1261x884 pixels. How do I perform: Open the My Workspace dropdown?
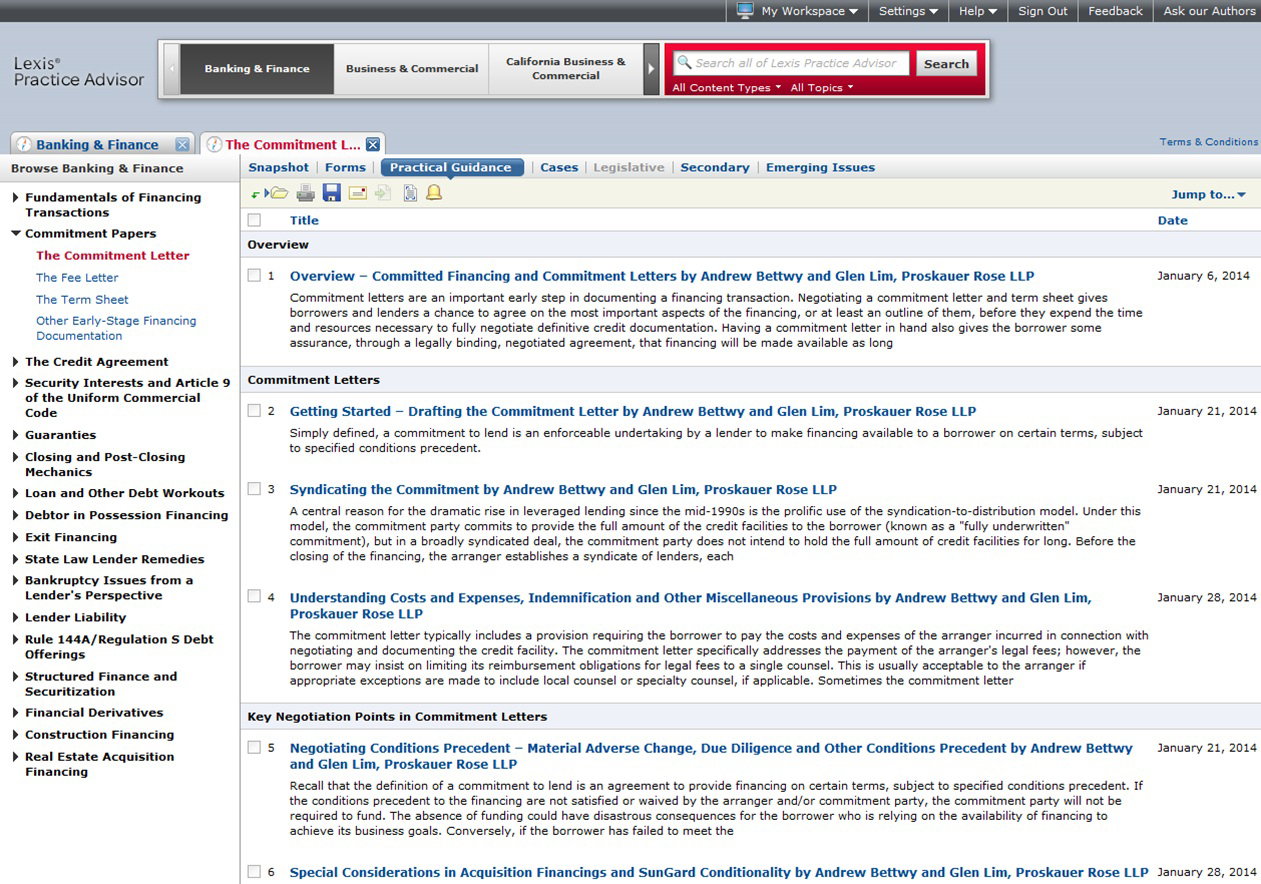pyautogui.click(x=809, y=11)
